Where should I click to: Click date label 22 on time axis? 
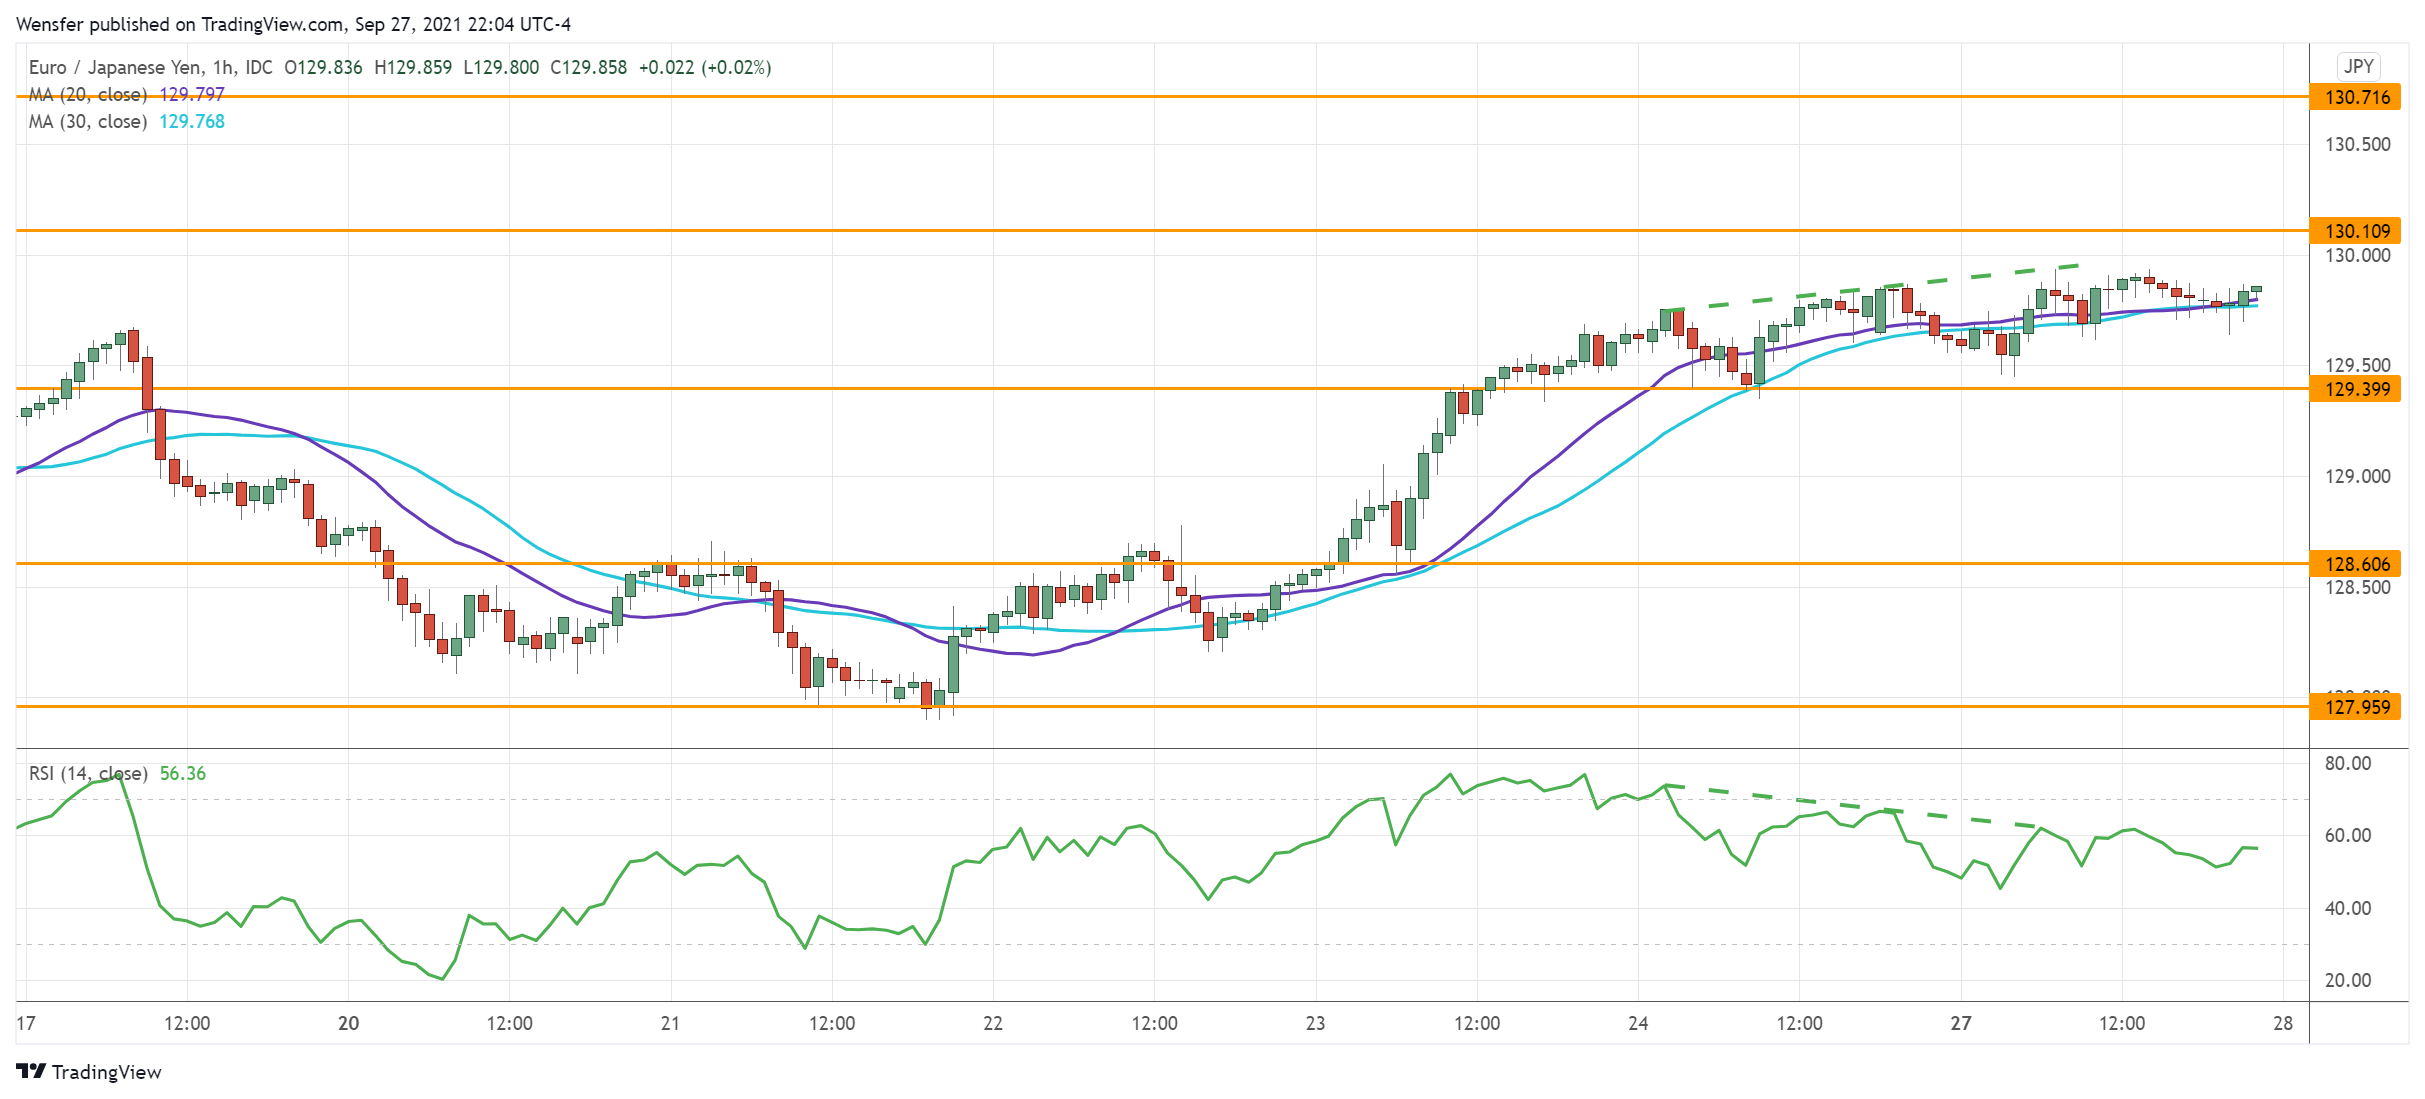click(x=992, y=1023)
